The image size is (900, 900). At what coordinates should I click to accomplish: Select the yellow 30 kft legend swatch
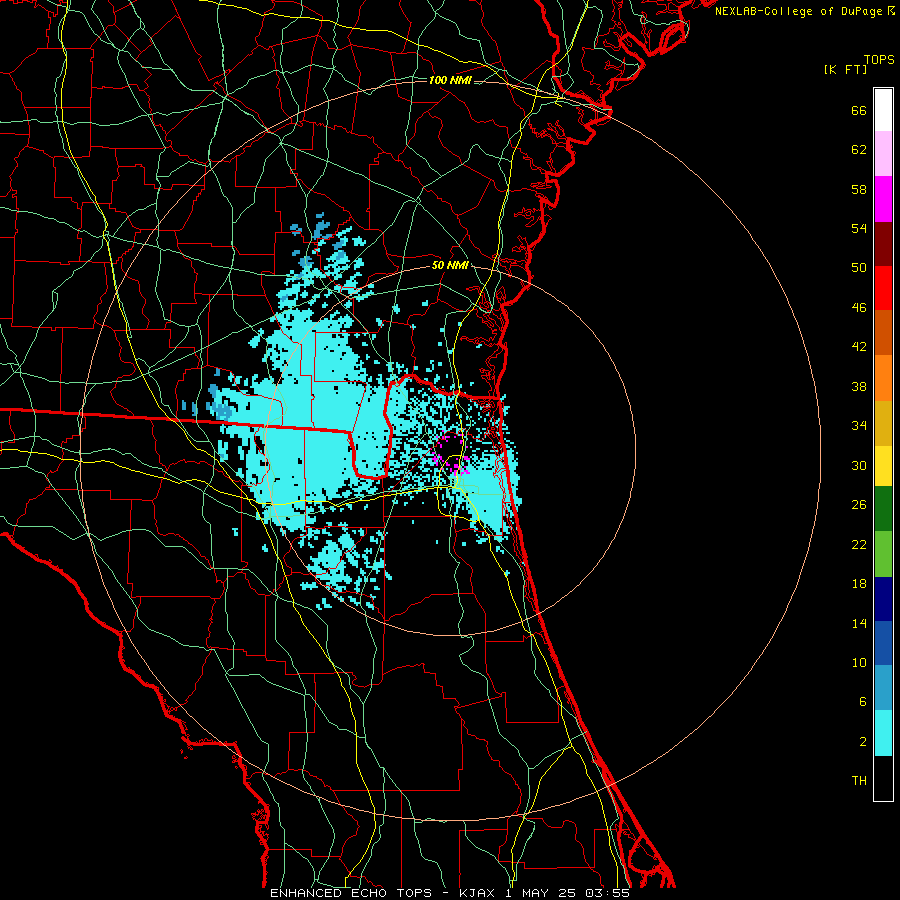tap(883, 466)
